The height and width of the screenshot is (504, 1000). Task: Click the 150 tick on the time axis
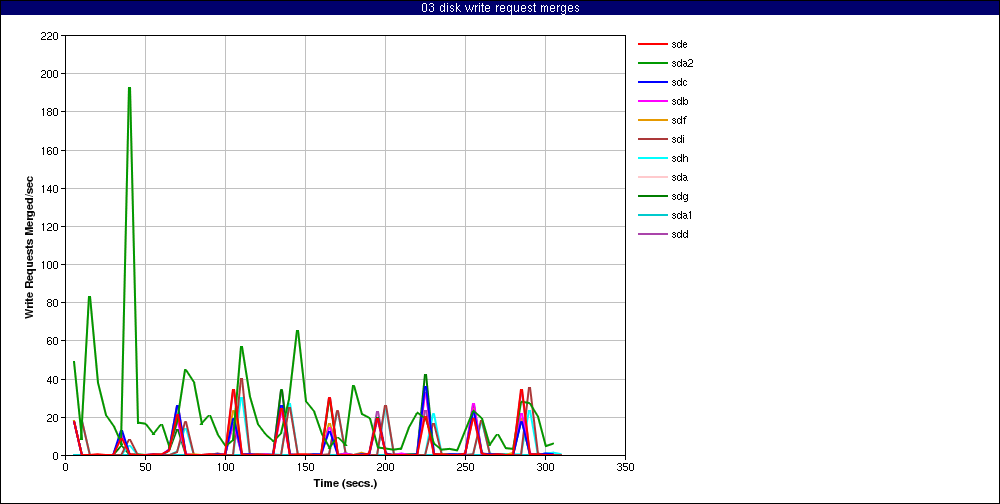click(305, 466)
